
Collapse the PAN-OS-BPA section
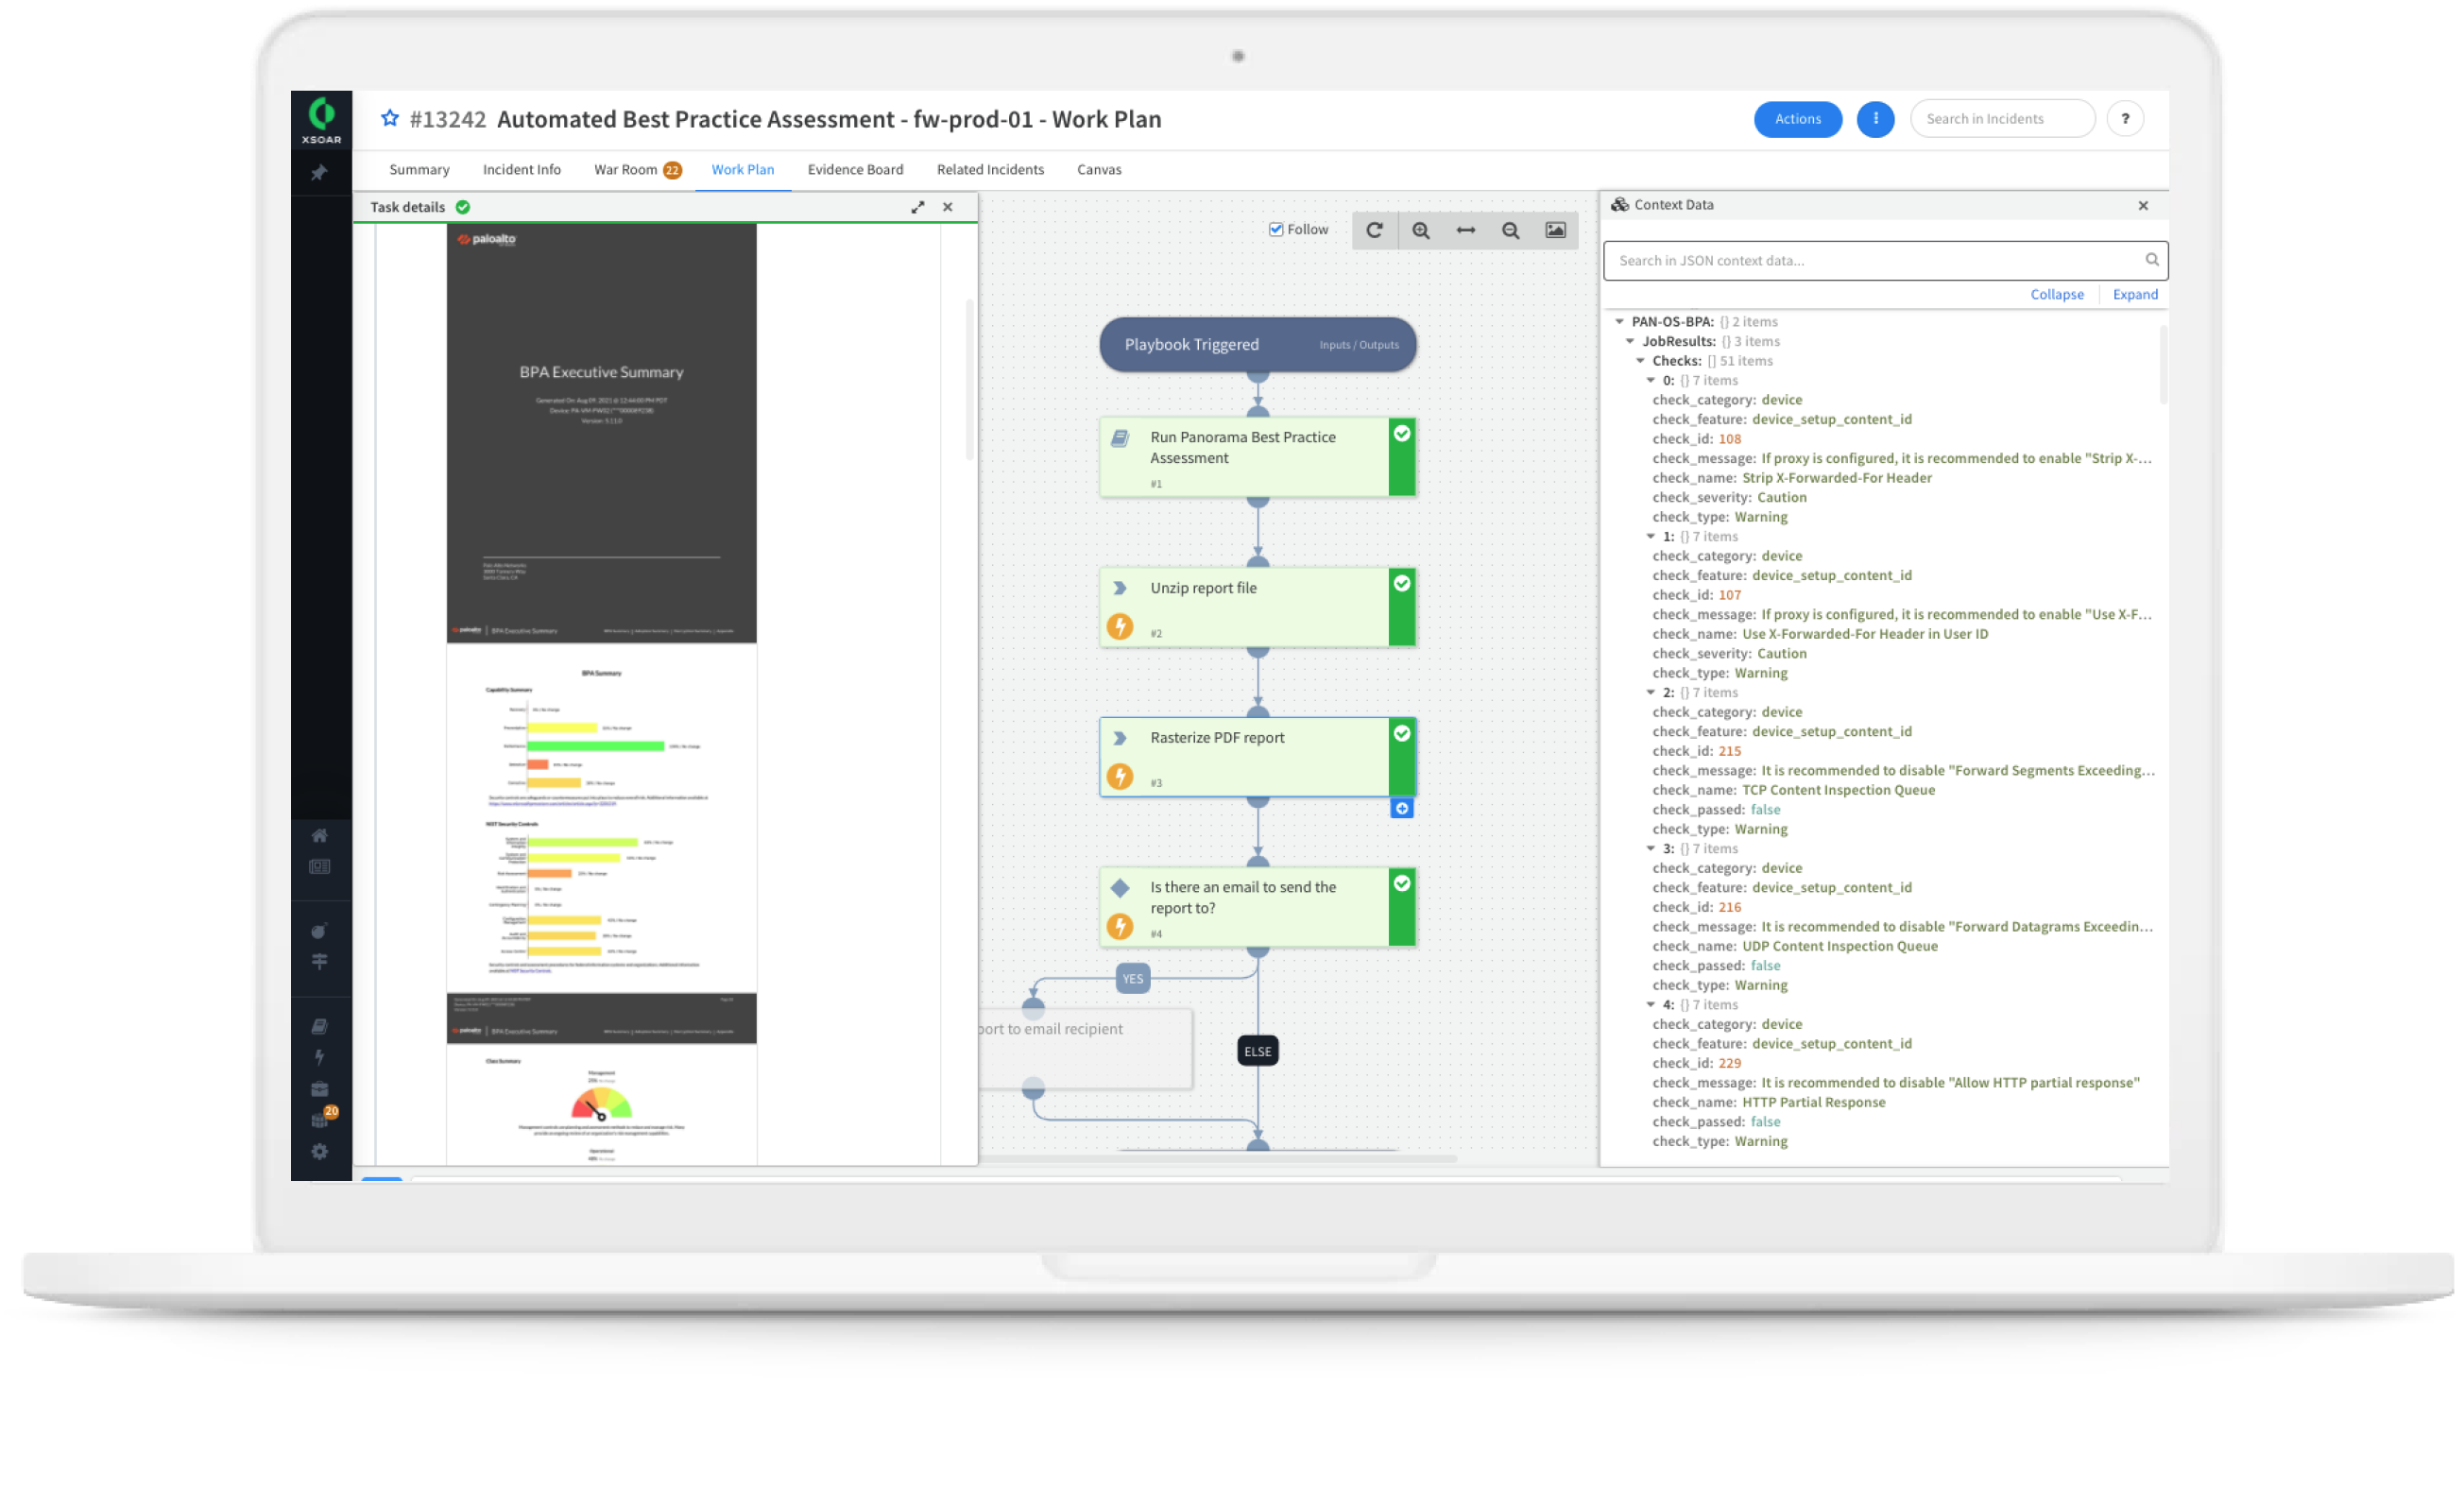[x=1619, y=320]
